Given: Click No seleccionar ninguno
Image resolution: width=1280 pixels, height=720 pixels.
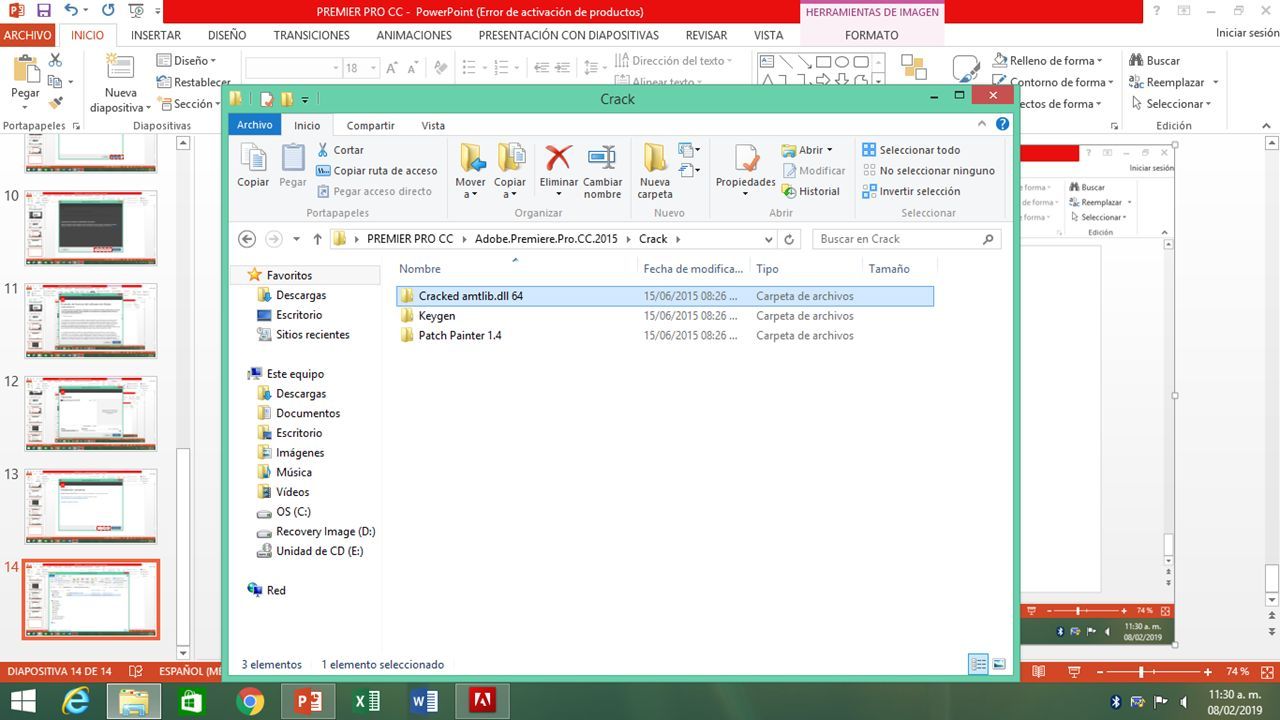Looking at the screenshot, I should [928, 171].
